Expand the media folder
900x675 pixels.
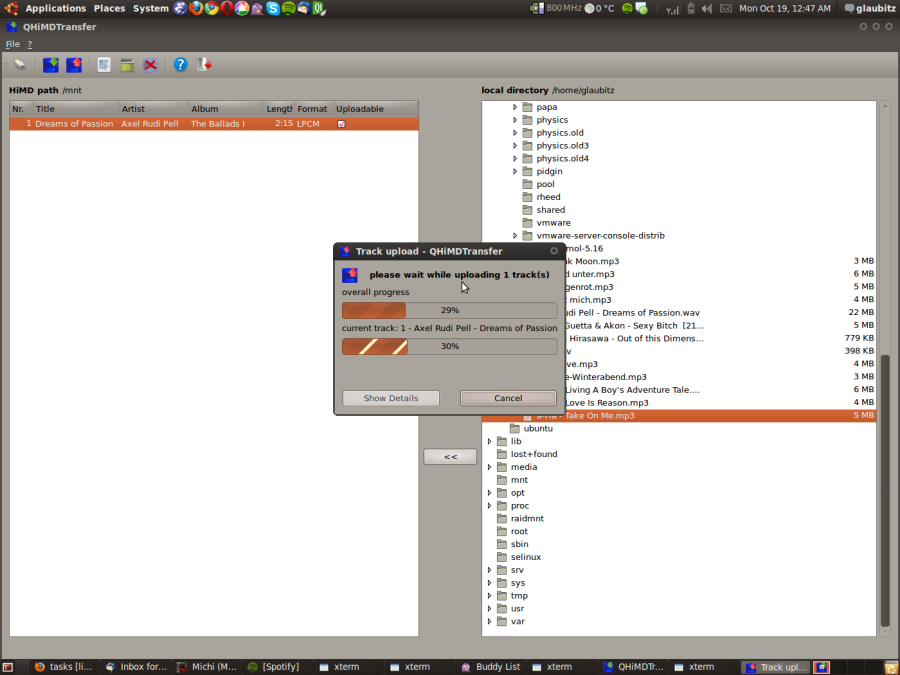490,467
